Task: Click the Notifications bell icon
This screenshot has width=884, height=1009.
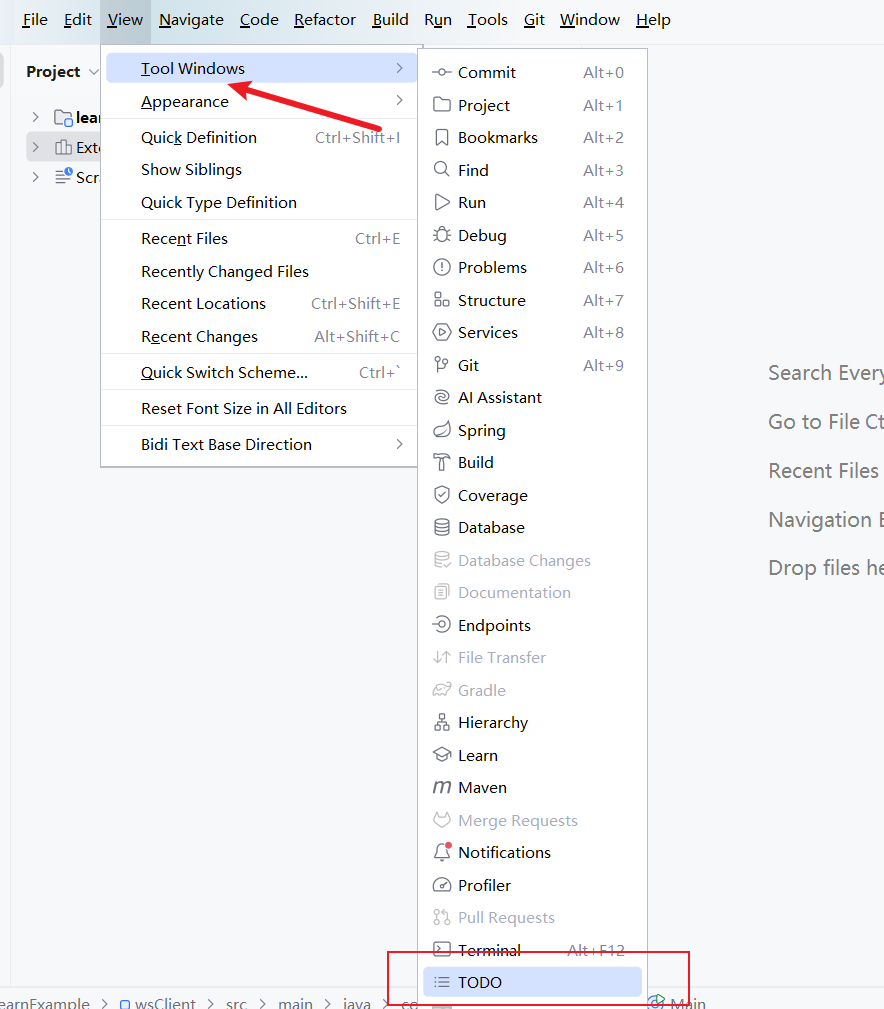Action: click(441, 852)
